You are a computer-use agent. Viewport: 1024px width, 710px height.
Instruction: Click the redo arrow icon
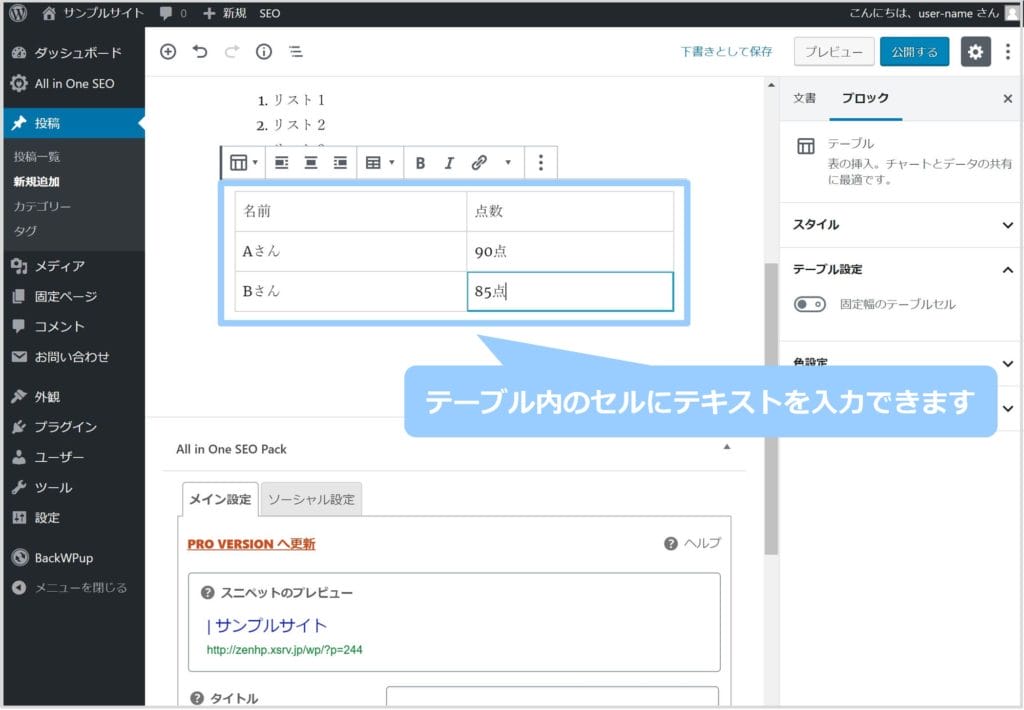232,52
